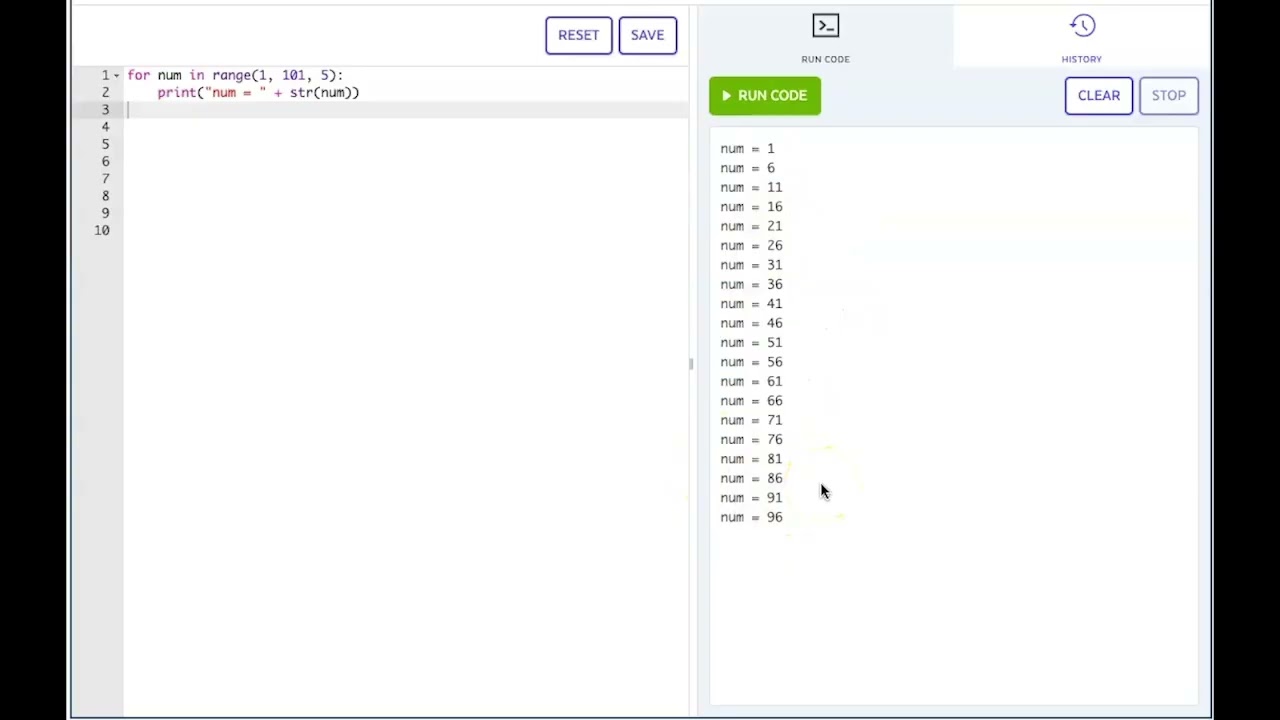This screenshot has width=1280, height=720.
Task: Click line number 7 in gutter
Action: (105, 179)
